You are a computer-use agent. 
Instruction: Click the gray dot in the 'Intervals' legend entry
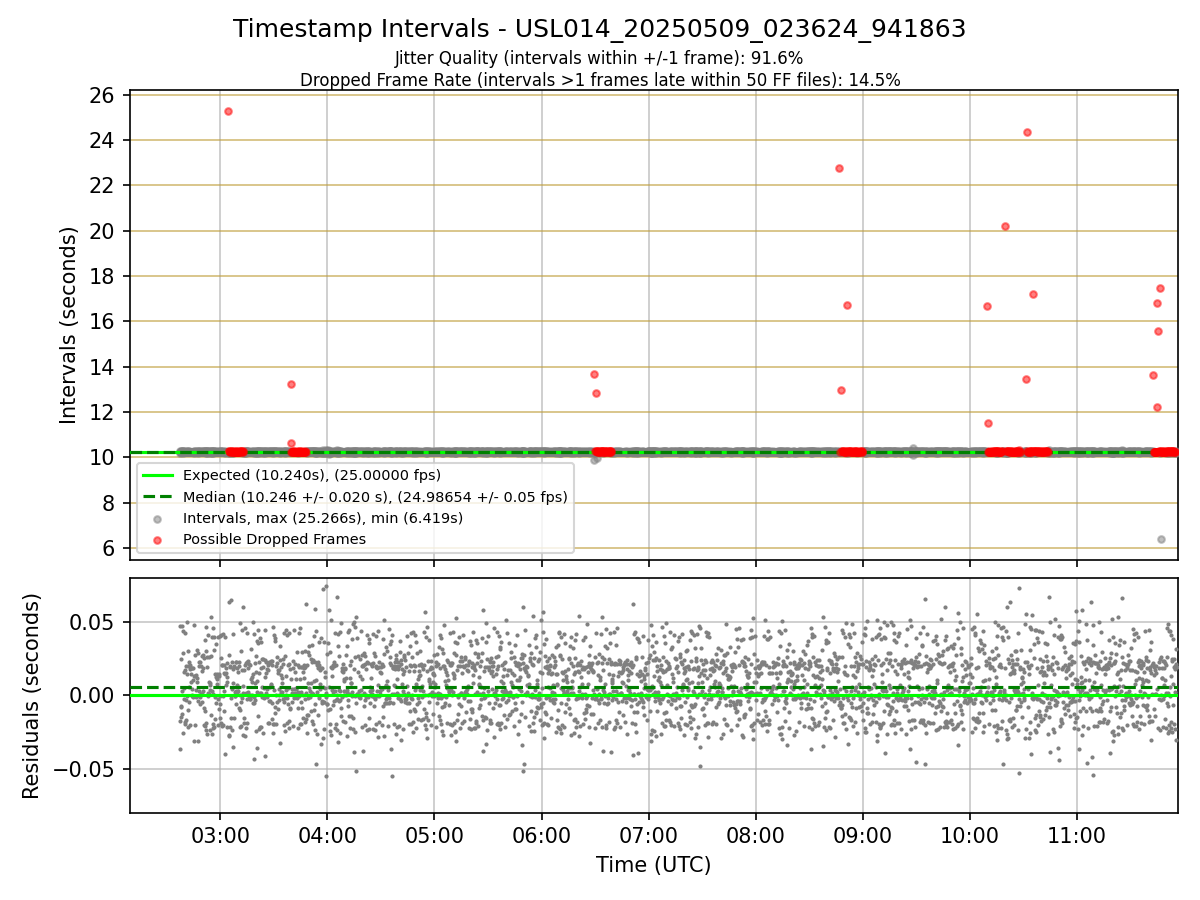point(158,518)
